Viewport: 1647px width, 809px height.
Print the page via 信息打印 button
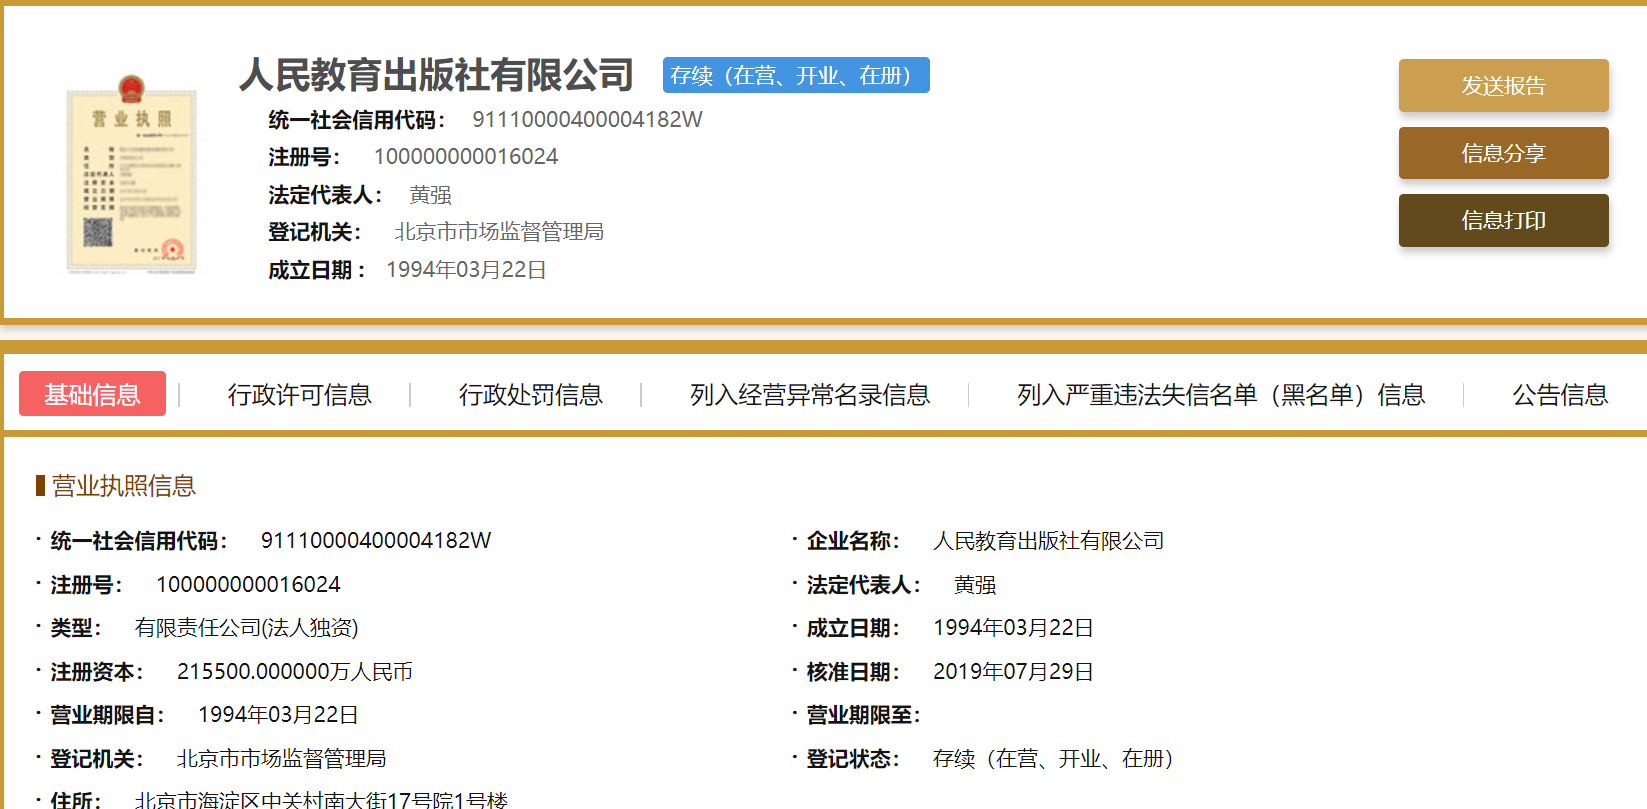pos(1503,220)
